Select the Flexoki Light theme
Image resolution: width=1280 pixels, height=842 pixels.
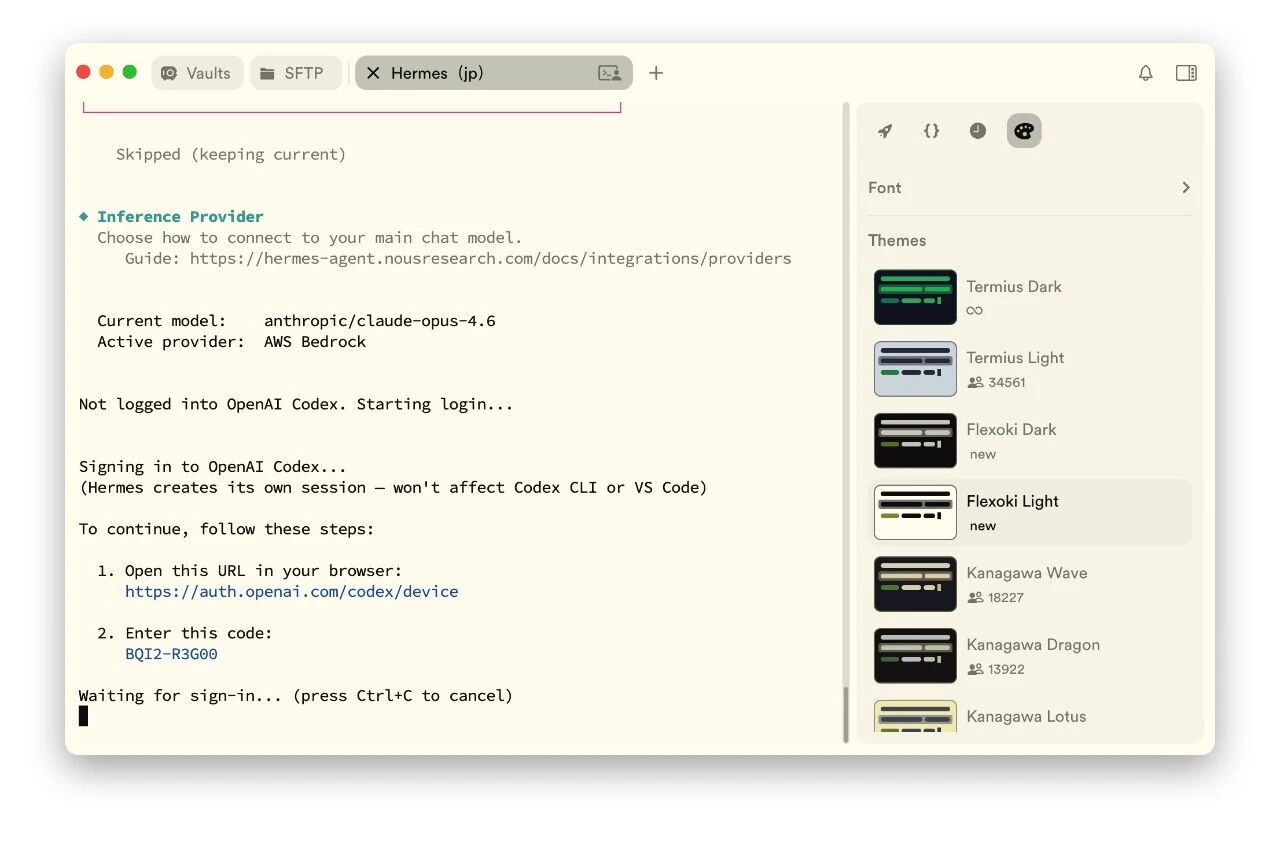(x=1030, y=512)
